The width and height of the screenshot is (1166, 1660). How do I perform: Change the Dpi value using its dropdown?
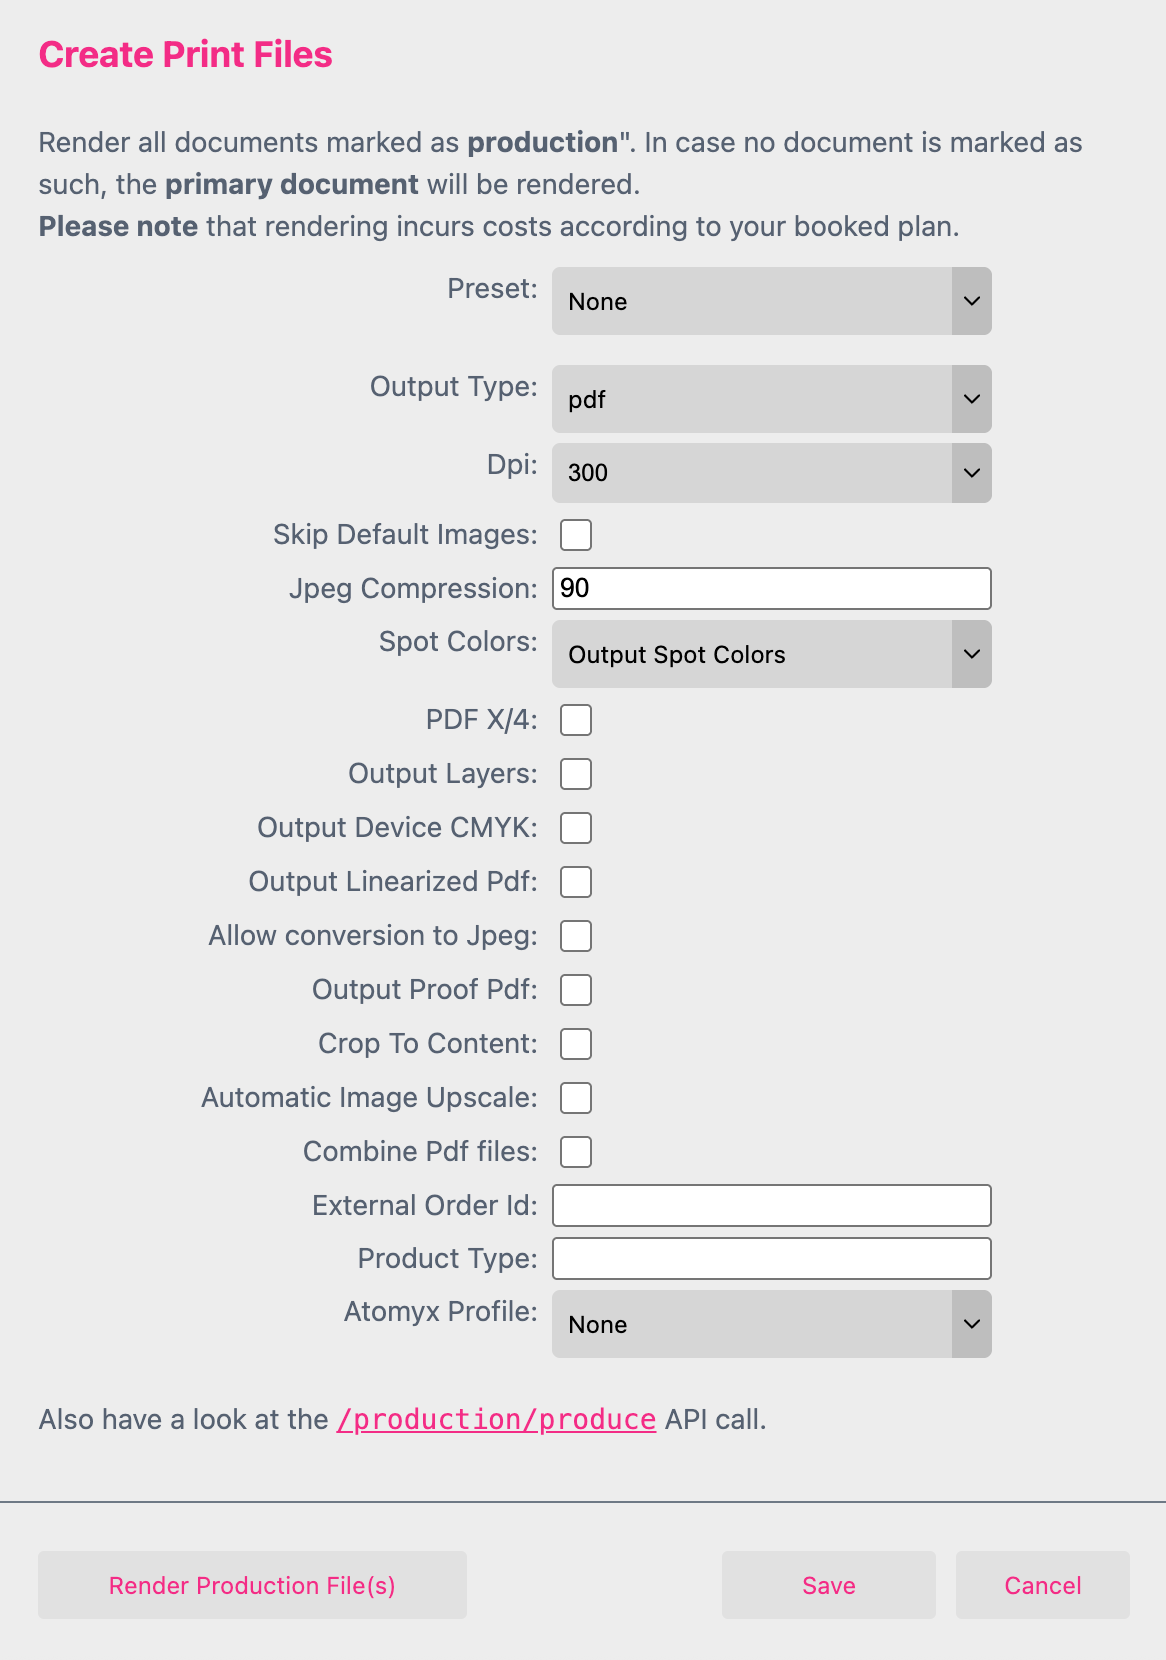[770, 473]
